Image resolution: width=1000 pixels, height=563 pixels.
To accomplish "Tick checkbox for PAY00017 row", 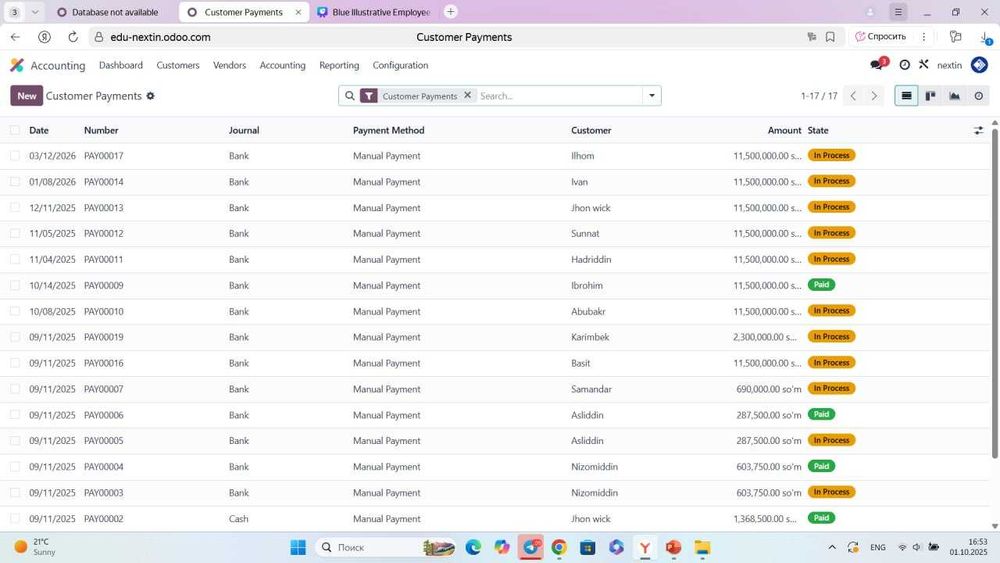I will (x=15, y=156).
